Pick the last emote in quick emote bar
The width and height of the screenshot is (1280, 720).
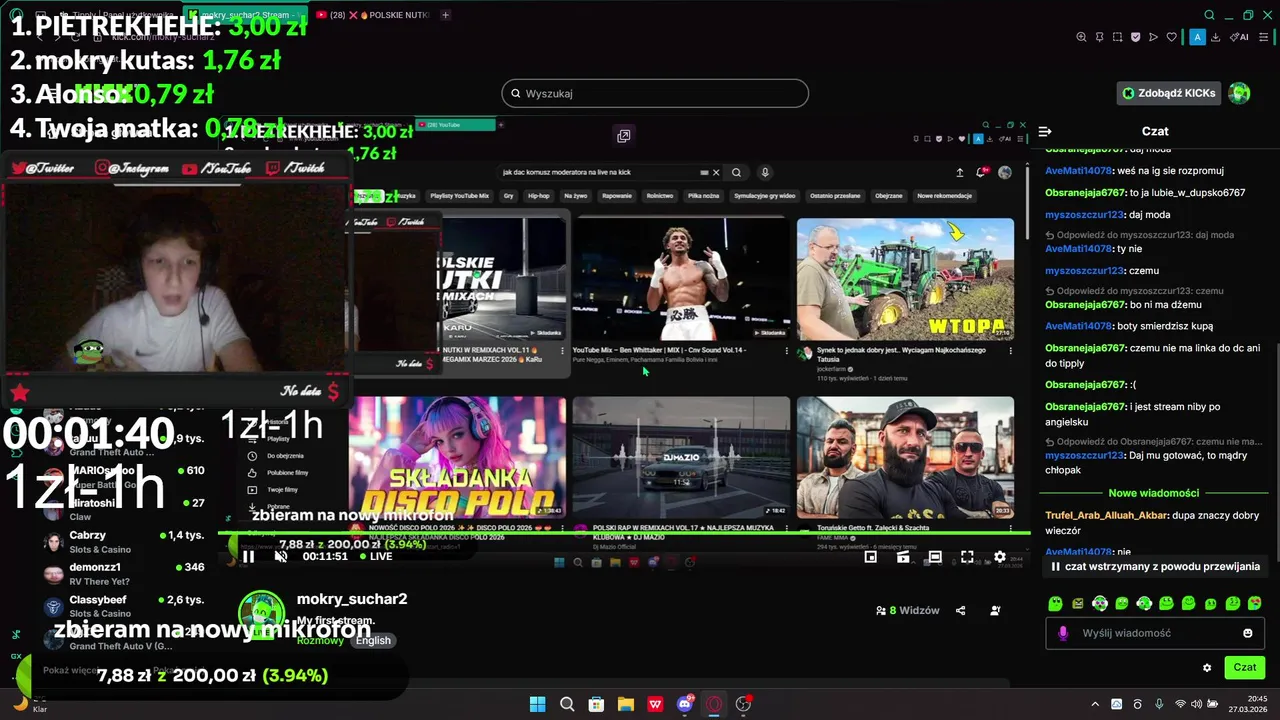tap(1255, 603)
